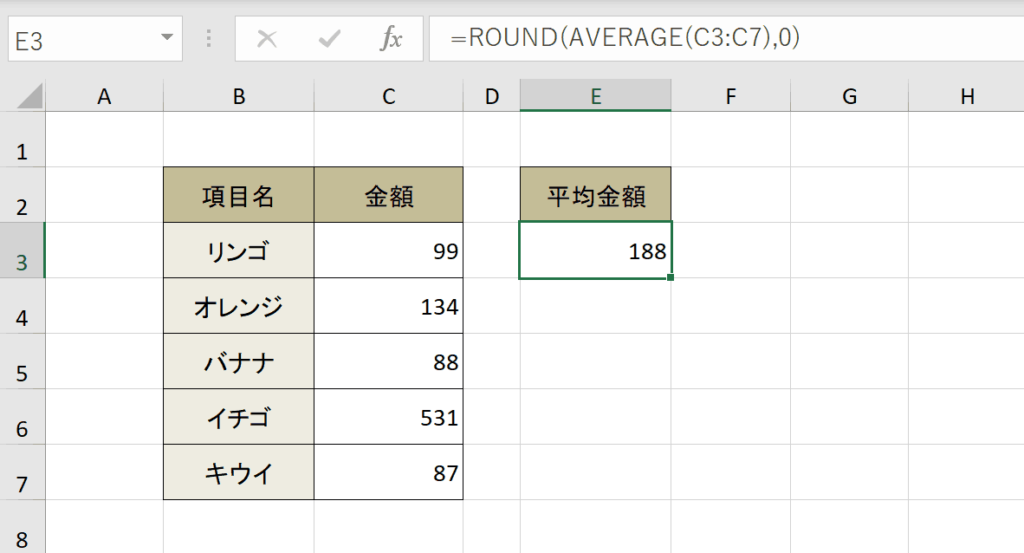This screenshot has height=553, width=1024.
Task: Select row 3 header
Action: [22, 250]
